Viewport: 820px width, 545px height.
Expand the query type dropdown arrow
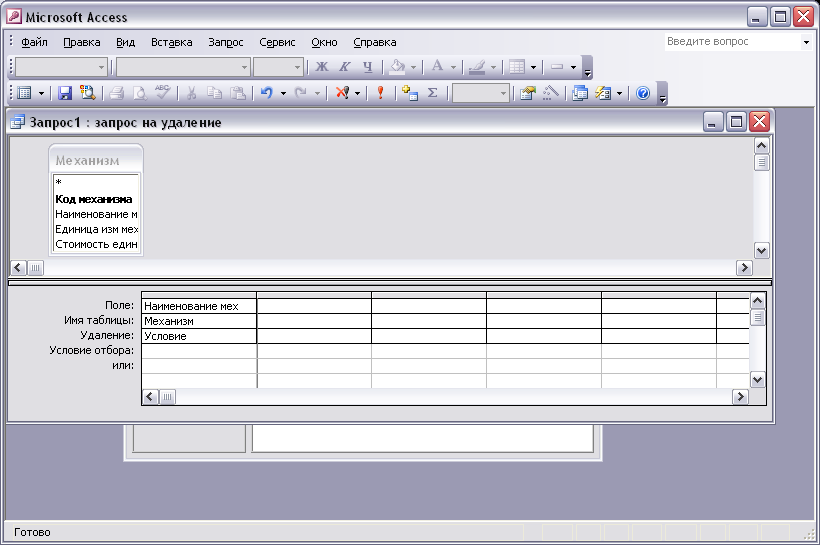(x=358, y=94)
